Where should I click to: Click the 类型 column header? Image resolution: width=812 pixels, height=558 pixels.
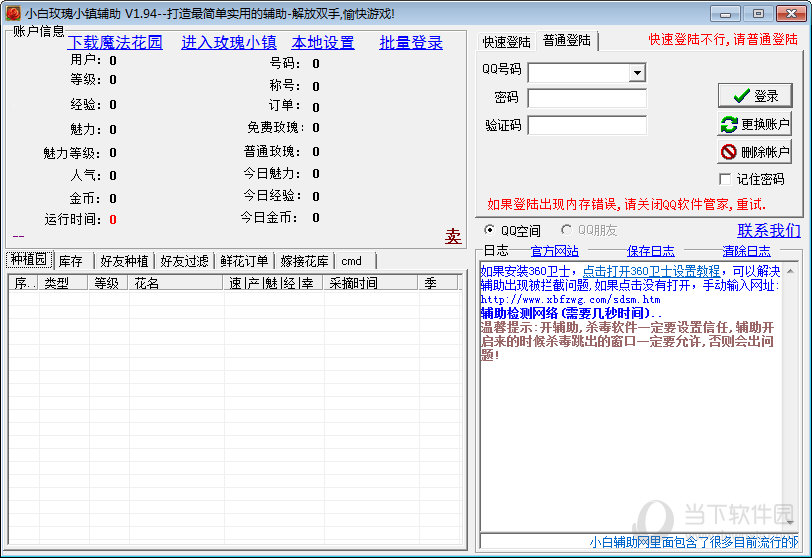[63, 283]
